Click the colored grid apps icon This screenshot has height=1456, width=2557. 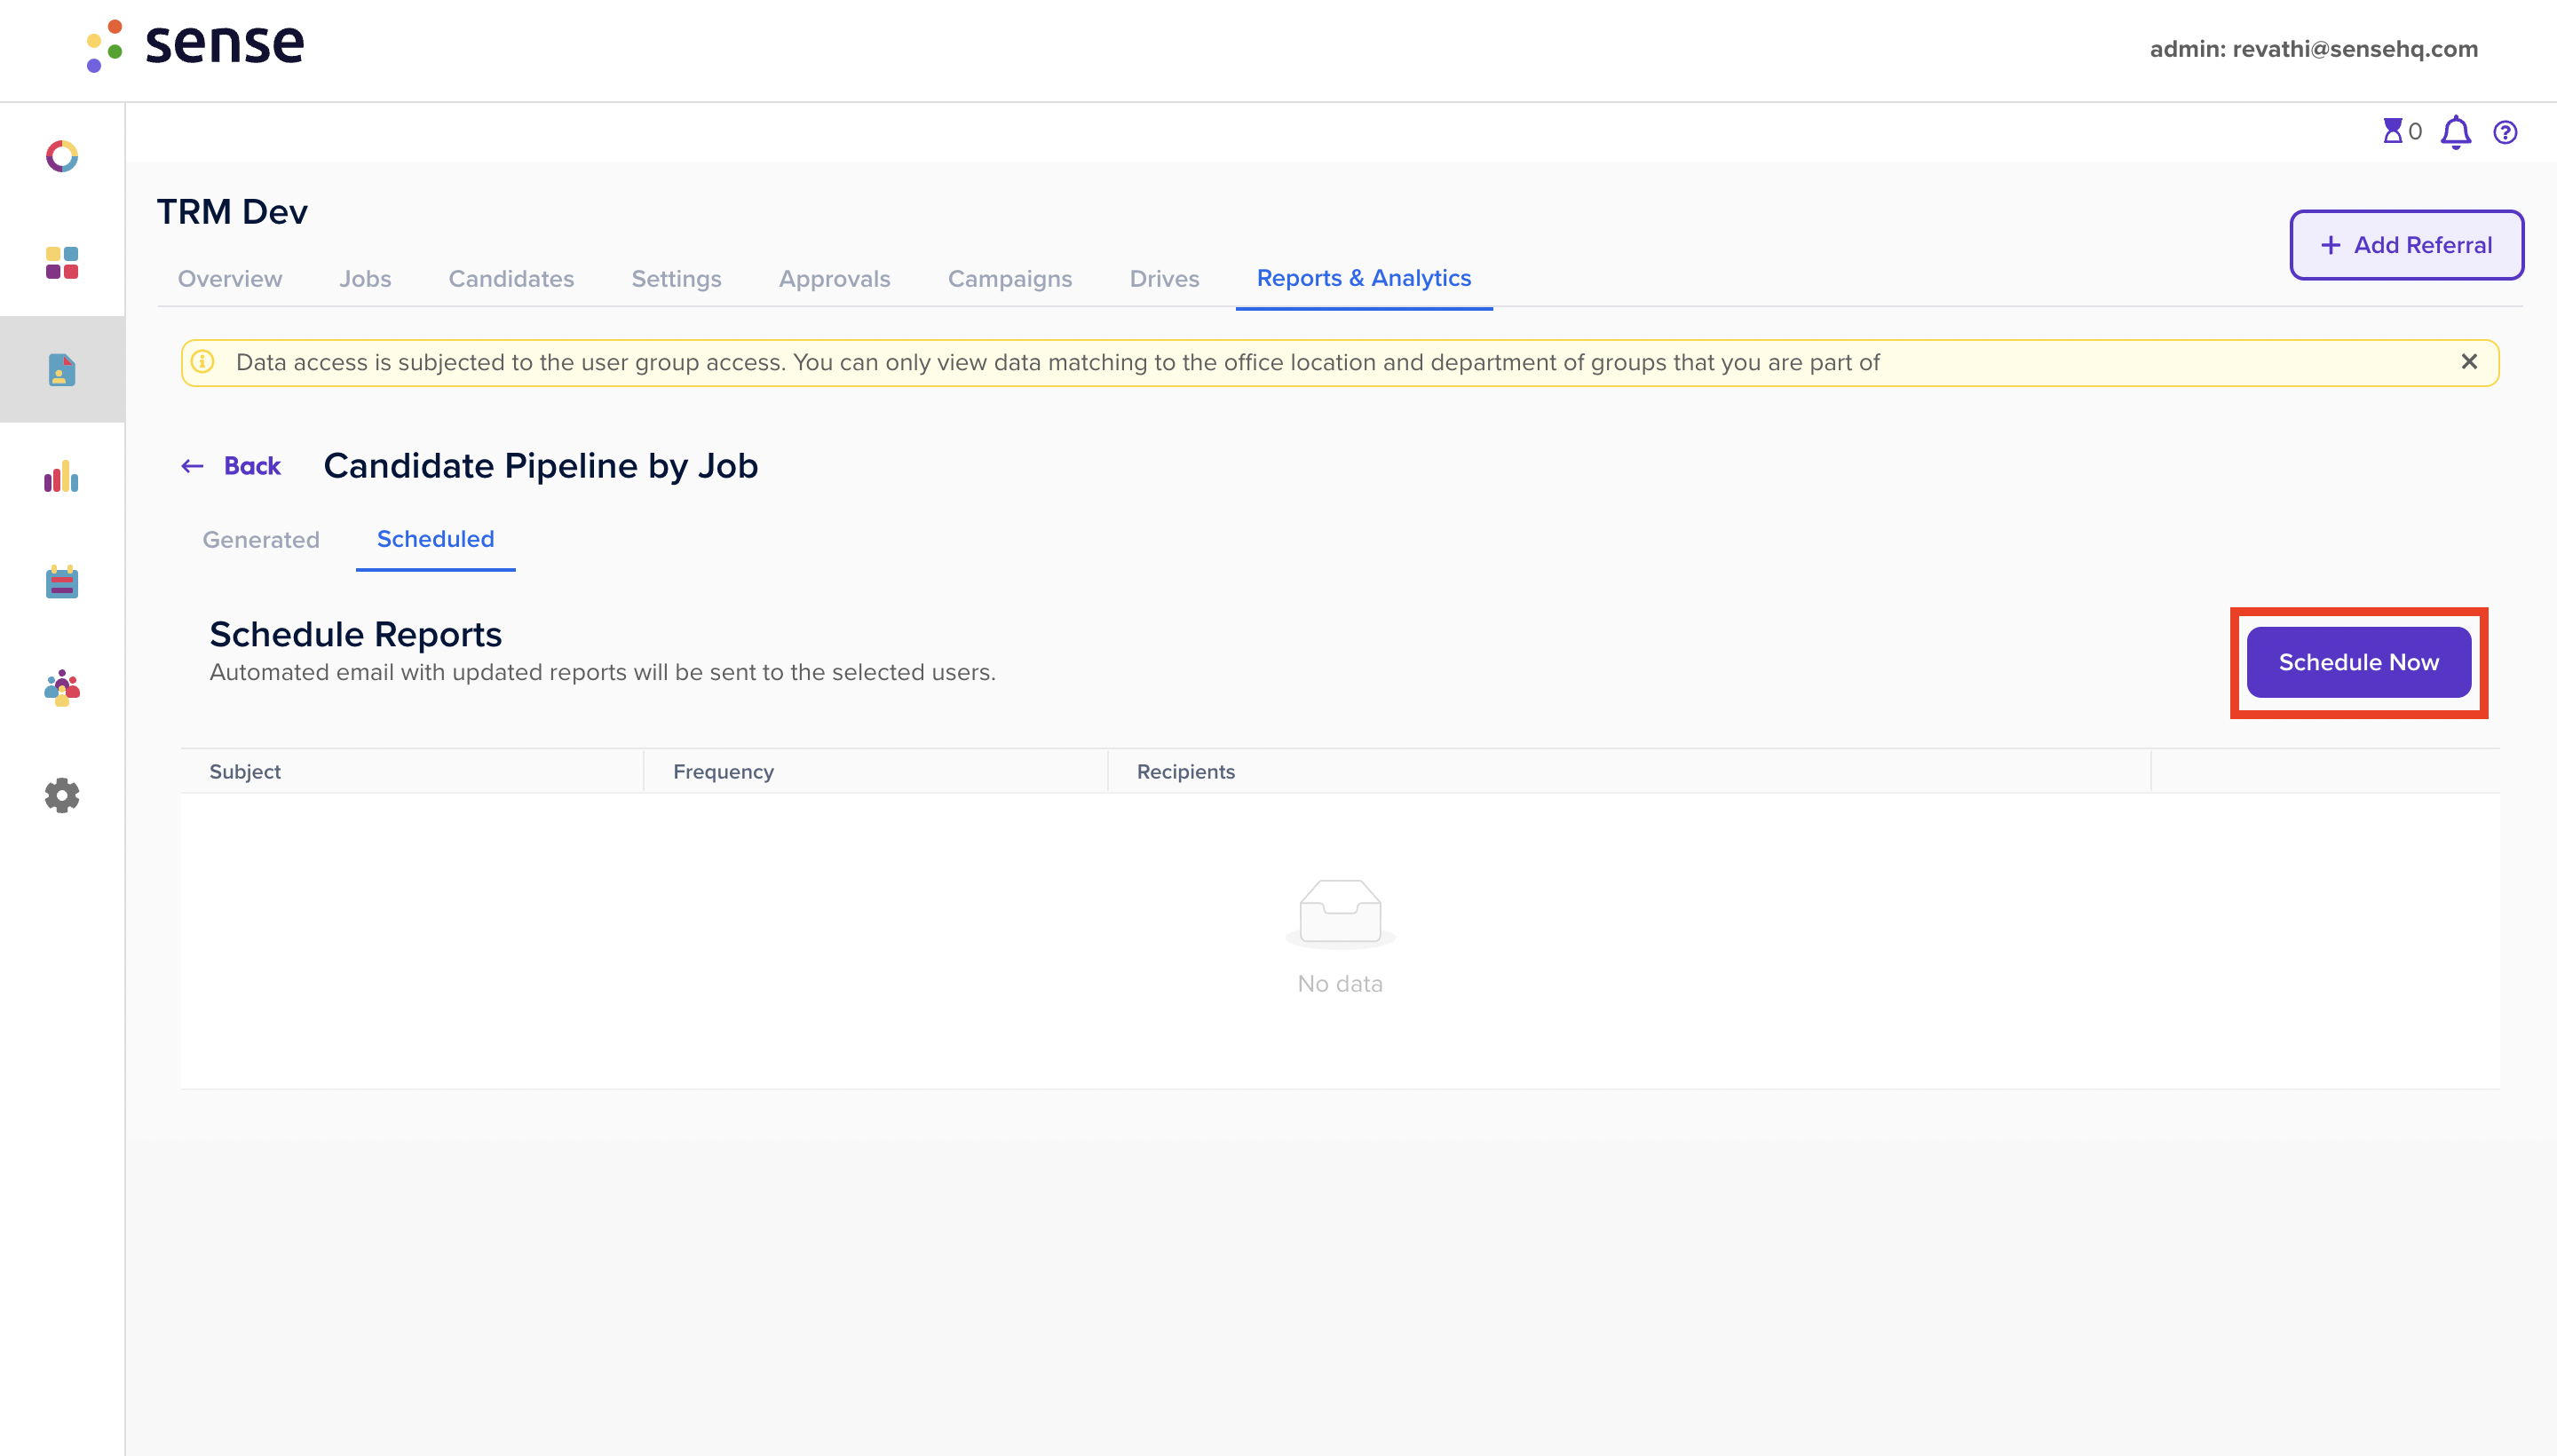click(x=62, y=263)
